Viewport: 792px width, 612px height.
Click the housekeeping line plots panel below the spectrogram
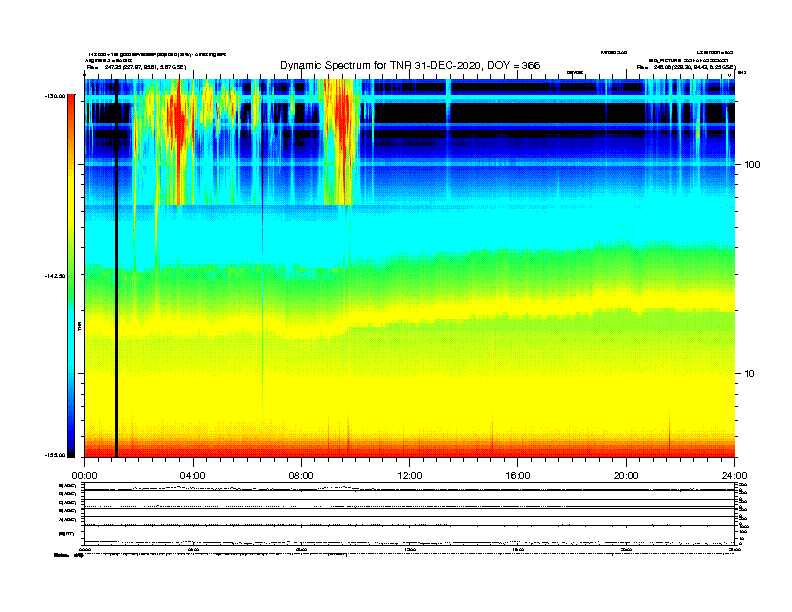[410, 513]
